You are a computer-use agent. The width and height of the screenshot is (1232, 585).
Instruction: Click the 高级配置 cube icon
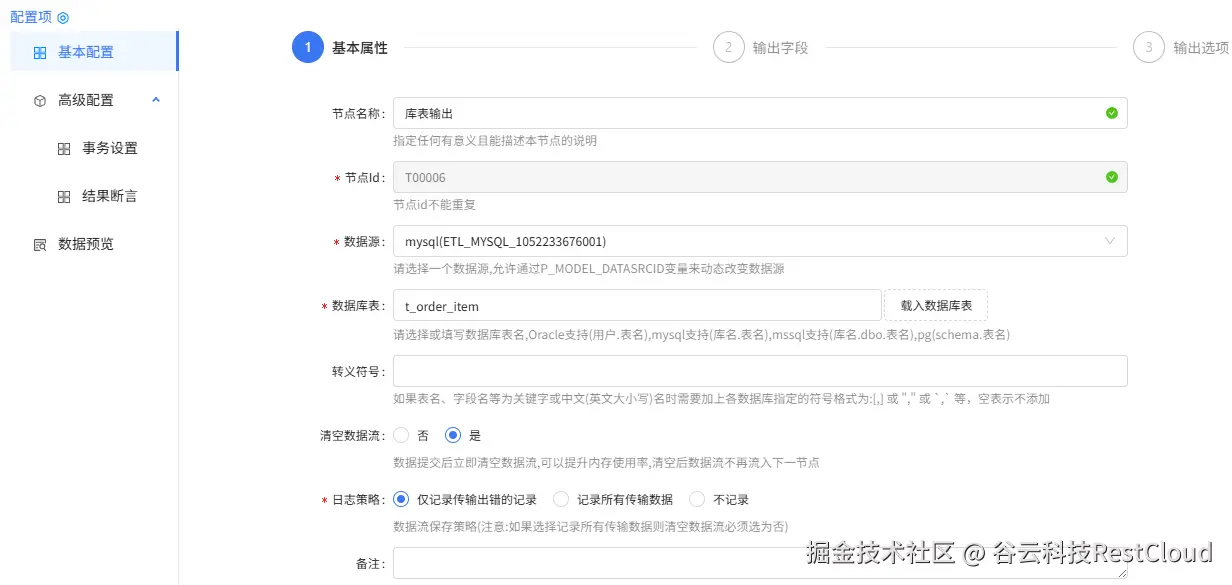pos(40,101)
